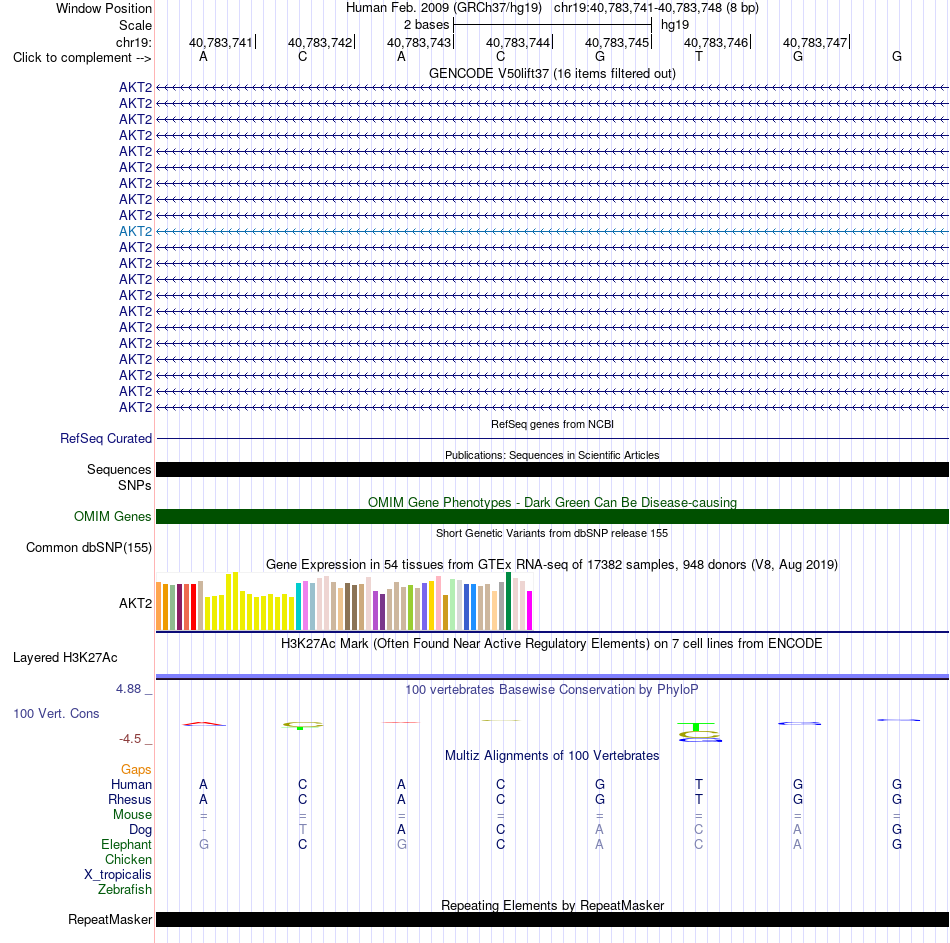The image size is (950, 943).
Task: Click the Human species label
Action: [x=131, y=784]
